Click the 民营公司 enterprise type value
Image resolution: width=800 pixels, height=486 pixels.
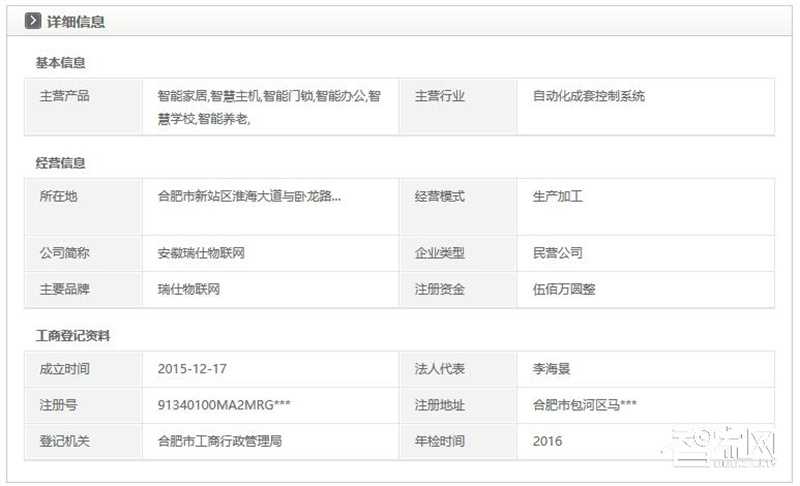pos(558,254)
